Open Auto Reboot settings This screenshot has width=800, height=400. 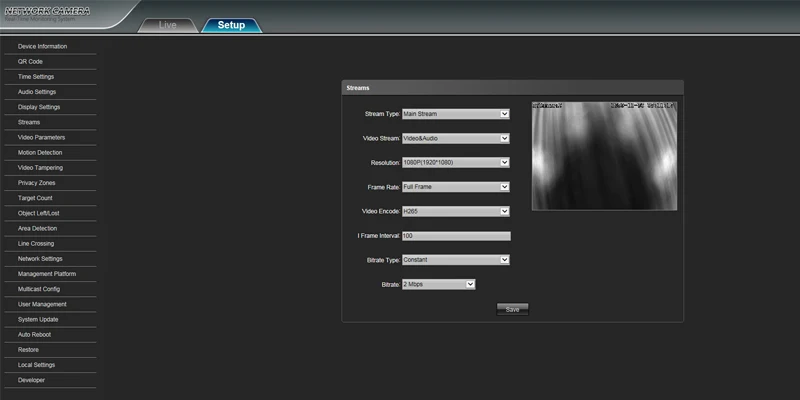pos(34,335)
